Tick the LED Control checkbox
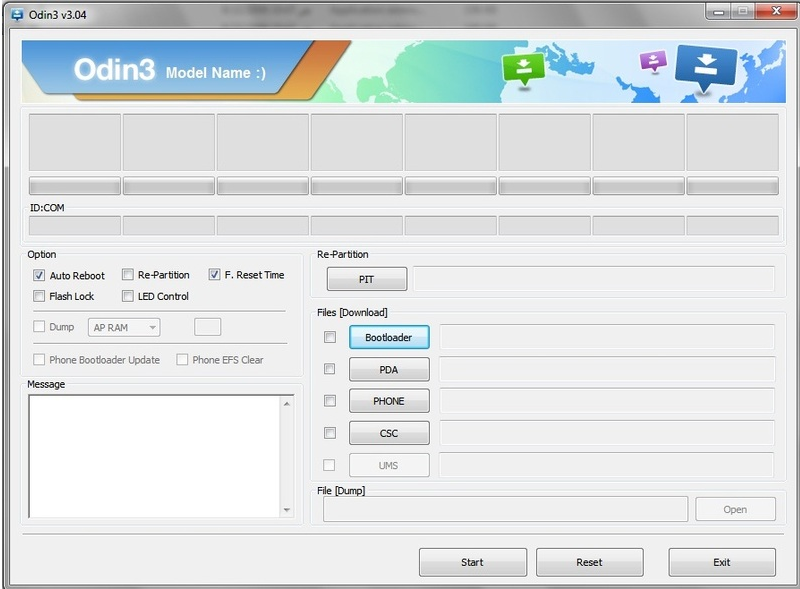This screenshot has width=800, height=589. (x=128, y=296)
